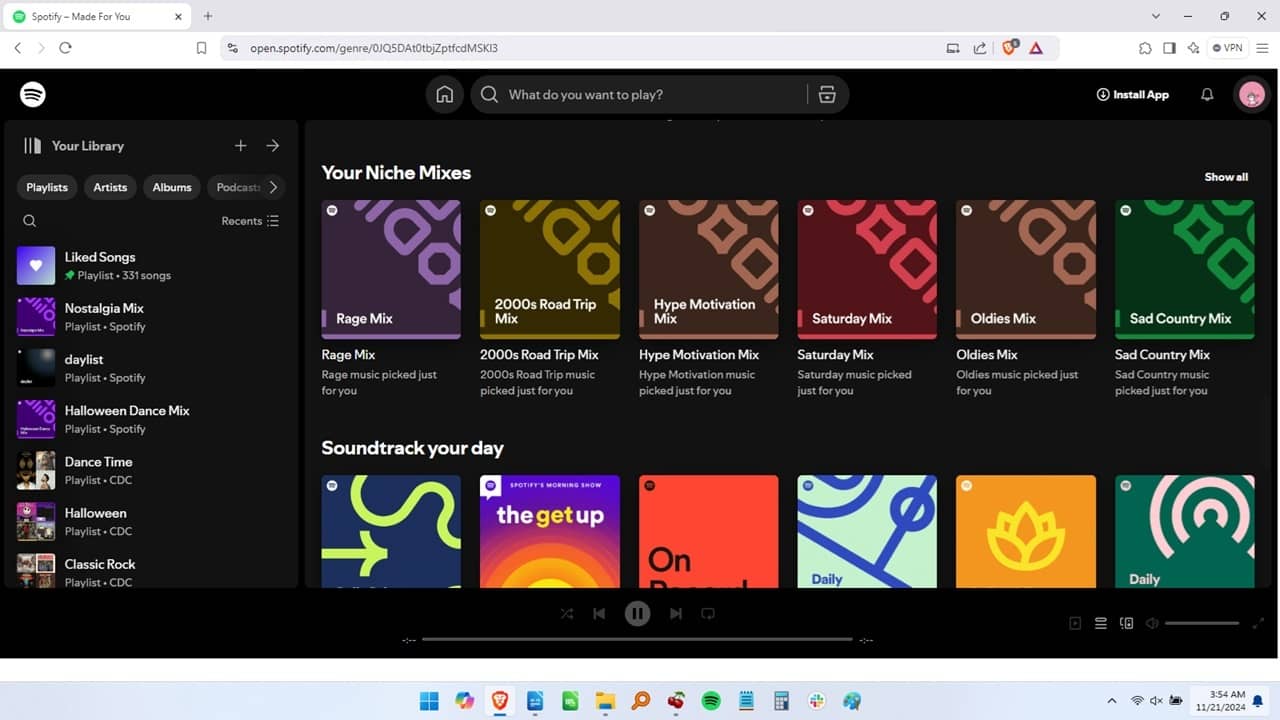Click the search icon in Your Library

pos(29,220)
